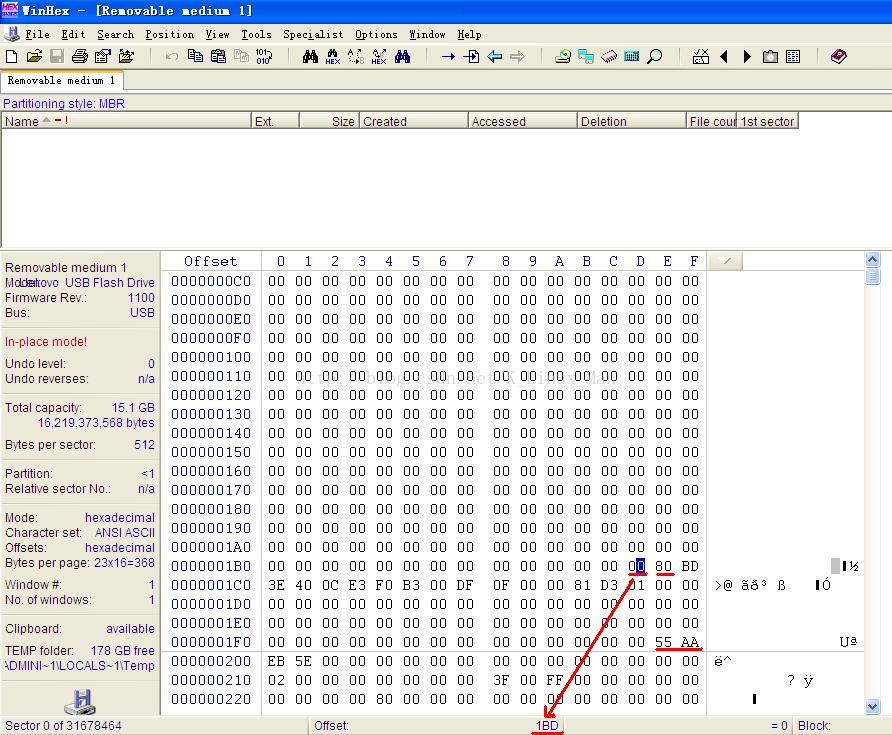
Task: Run Simultaneous Search blue binoculars
Action: click(x=402, y=56)
